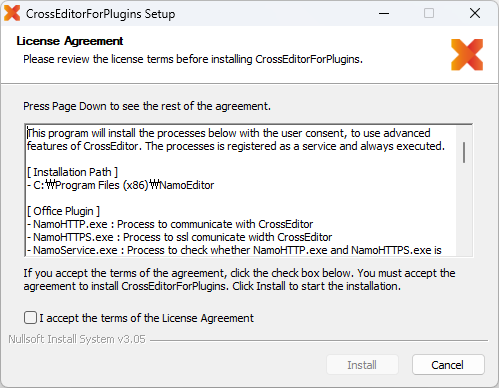Click the scrollbar track below the thumb
This screenshot has width=499, height=388.
pyautogui.click(x=464, y=210)
